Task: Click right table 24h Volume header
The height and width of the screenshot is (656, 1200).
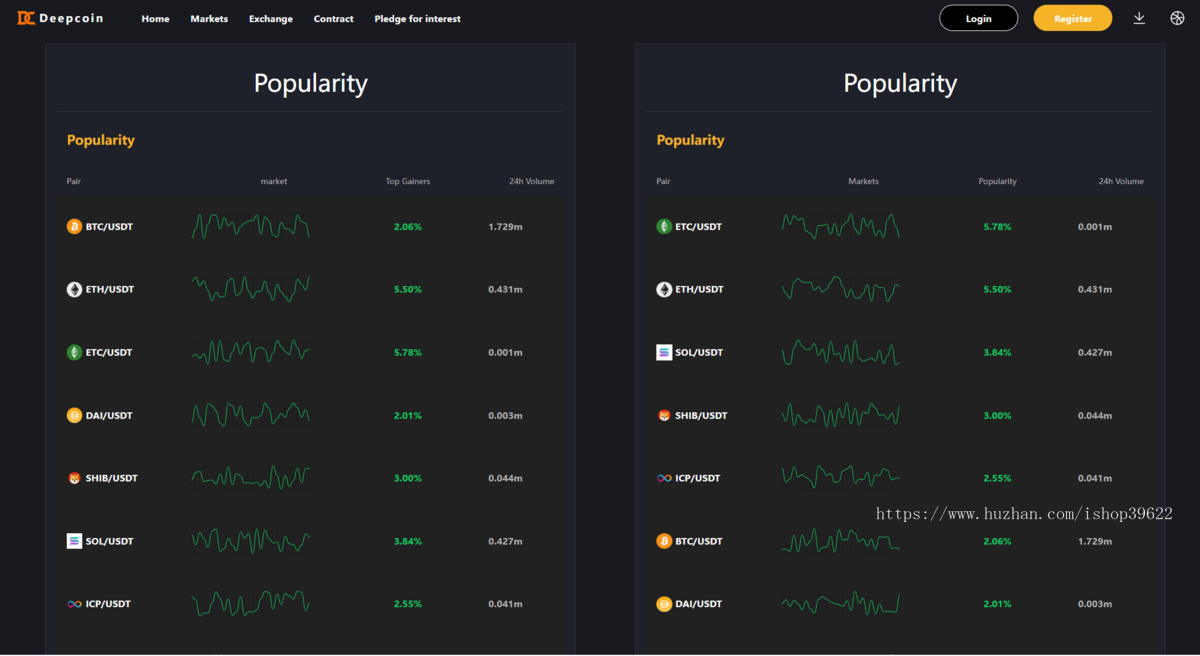Action: click(x=1121, y=182)
